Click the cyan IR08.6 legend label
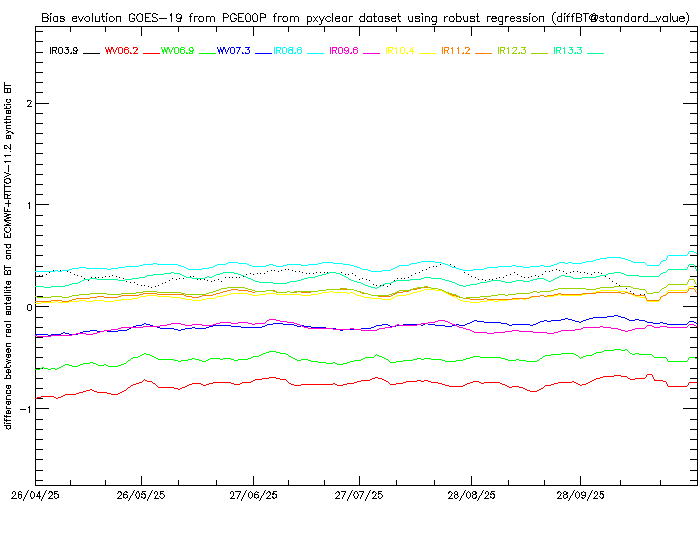Viewport: 700px width, 540px height. [x=289, y=50]
